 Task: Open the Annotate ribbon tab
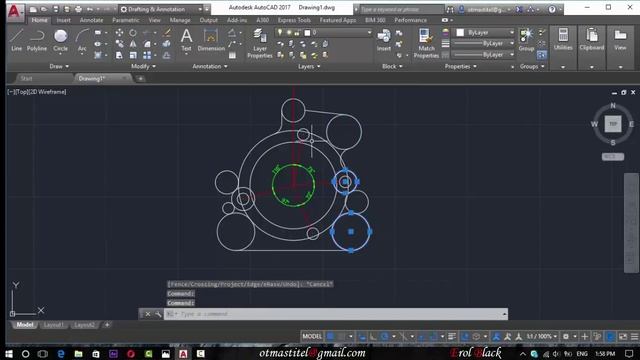(x=91, y=20)
